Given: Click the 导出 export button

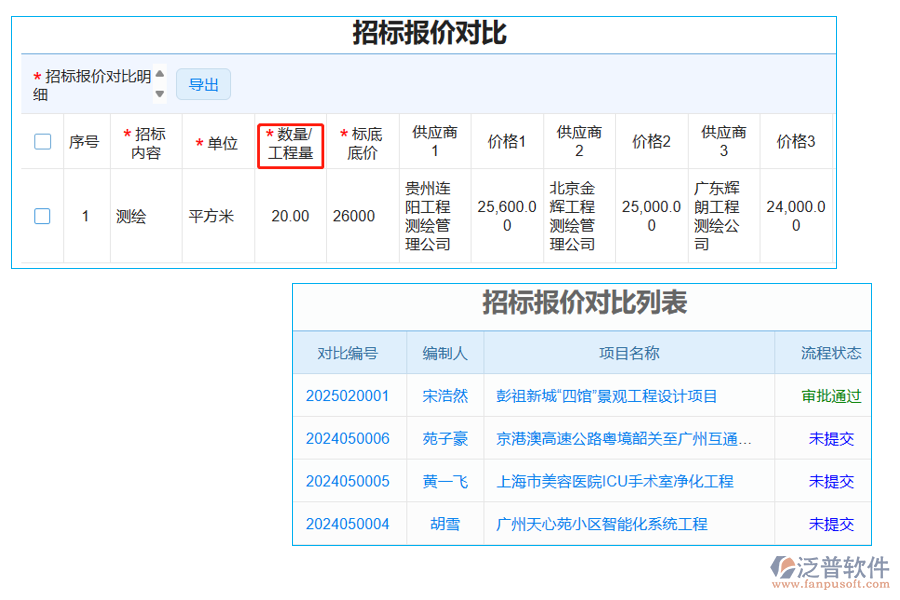Looking at the screenshot, I should click(203, 84).
